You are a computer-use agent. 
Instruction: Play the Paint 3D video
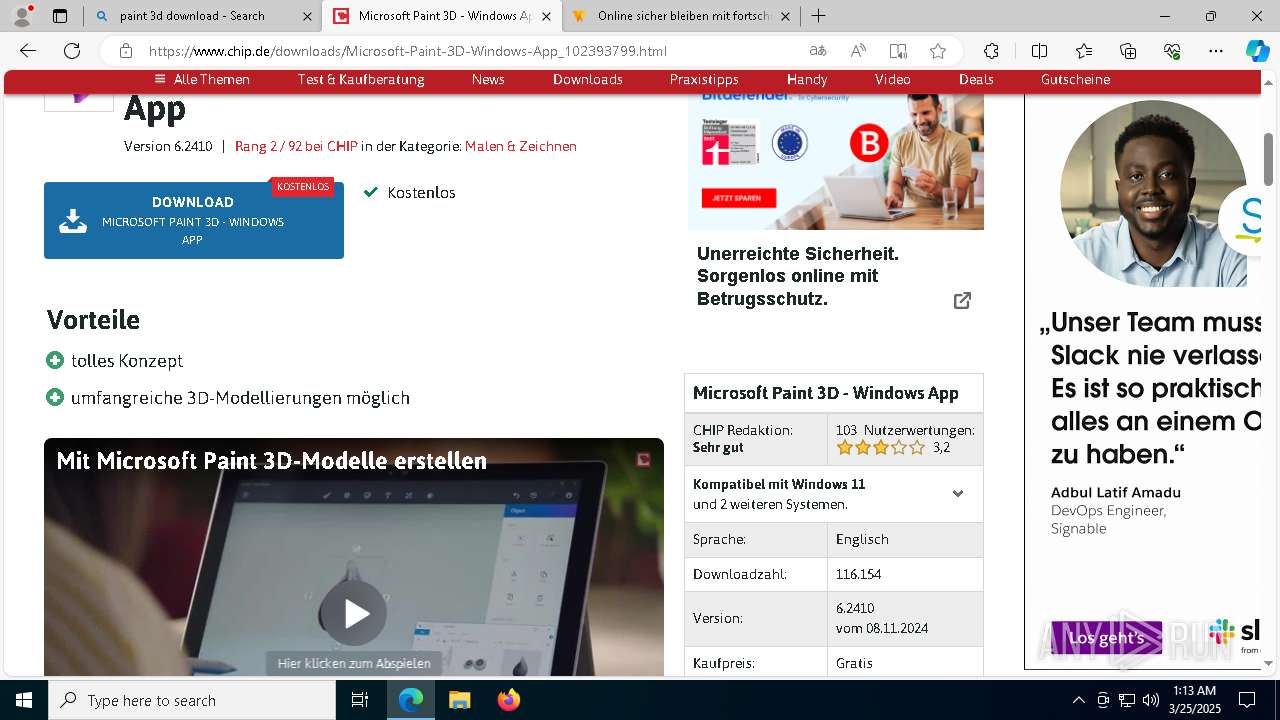354,614
